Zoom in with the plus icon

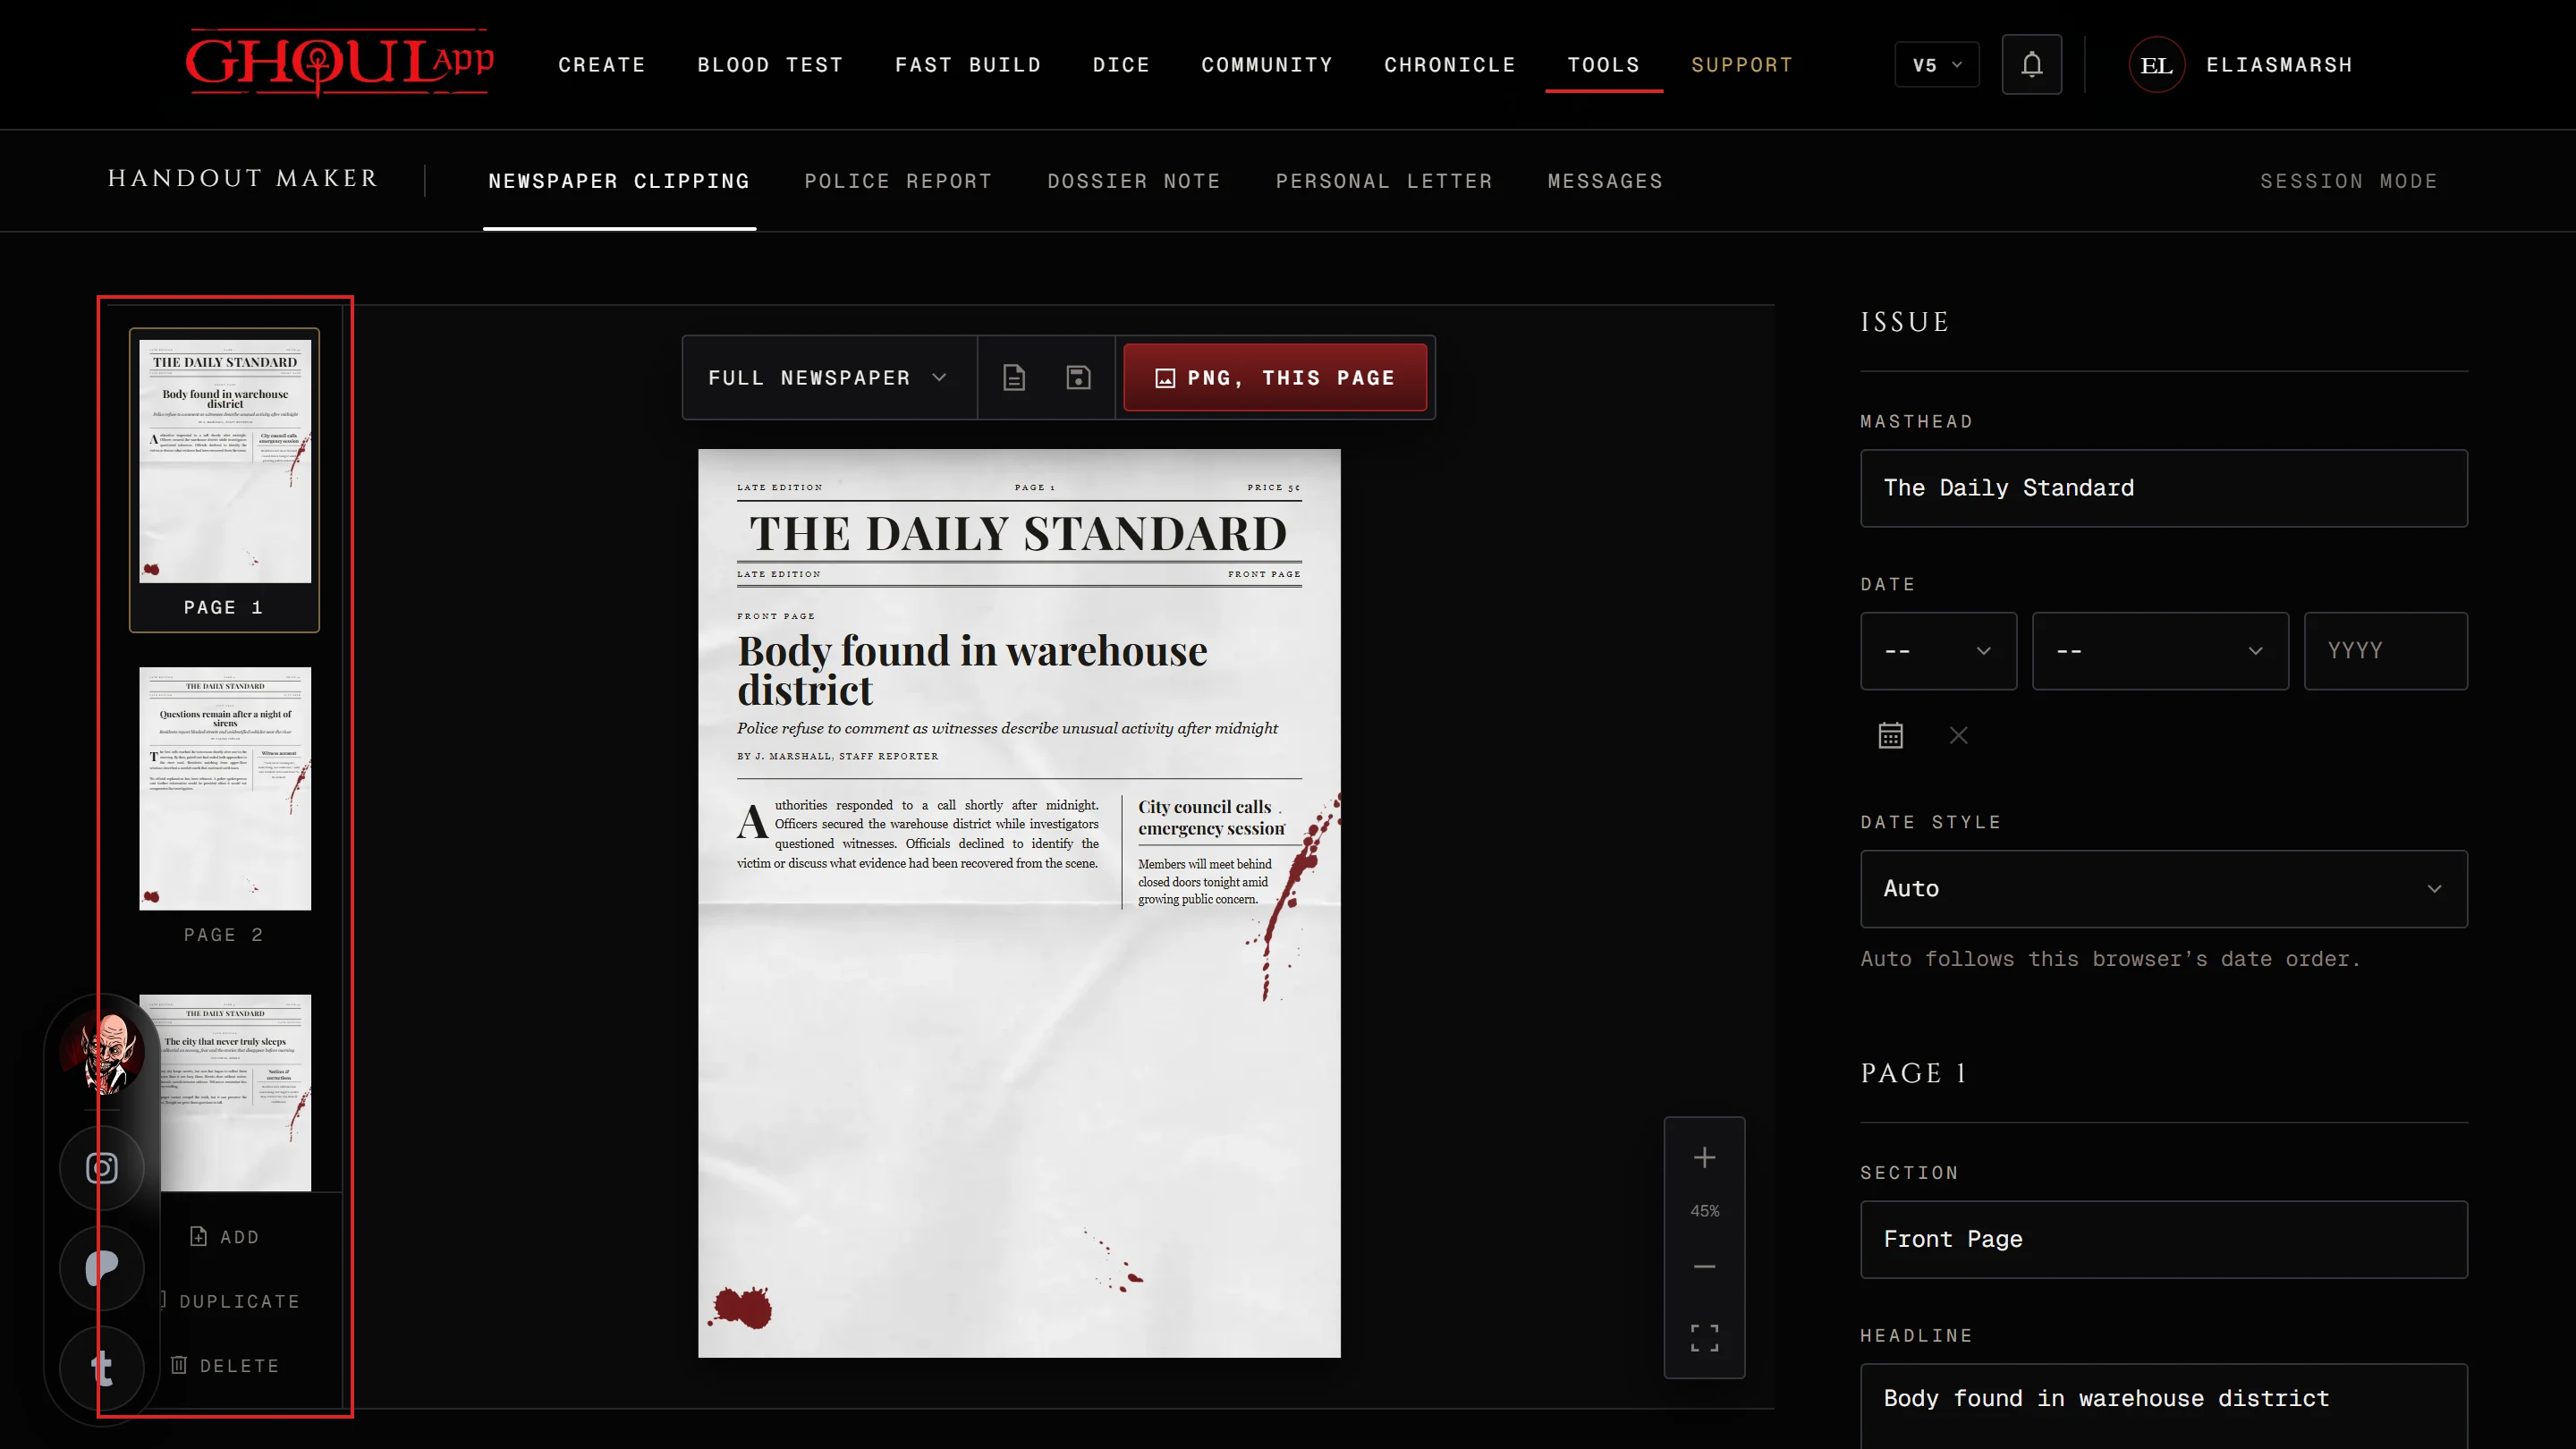click(1704, 1157)
